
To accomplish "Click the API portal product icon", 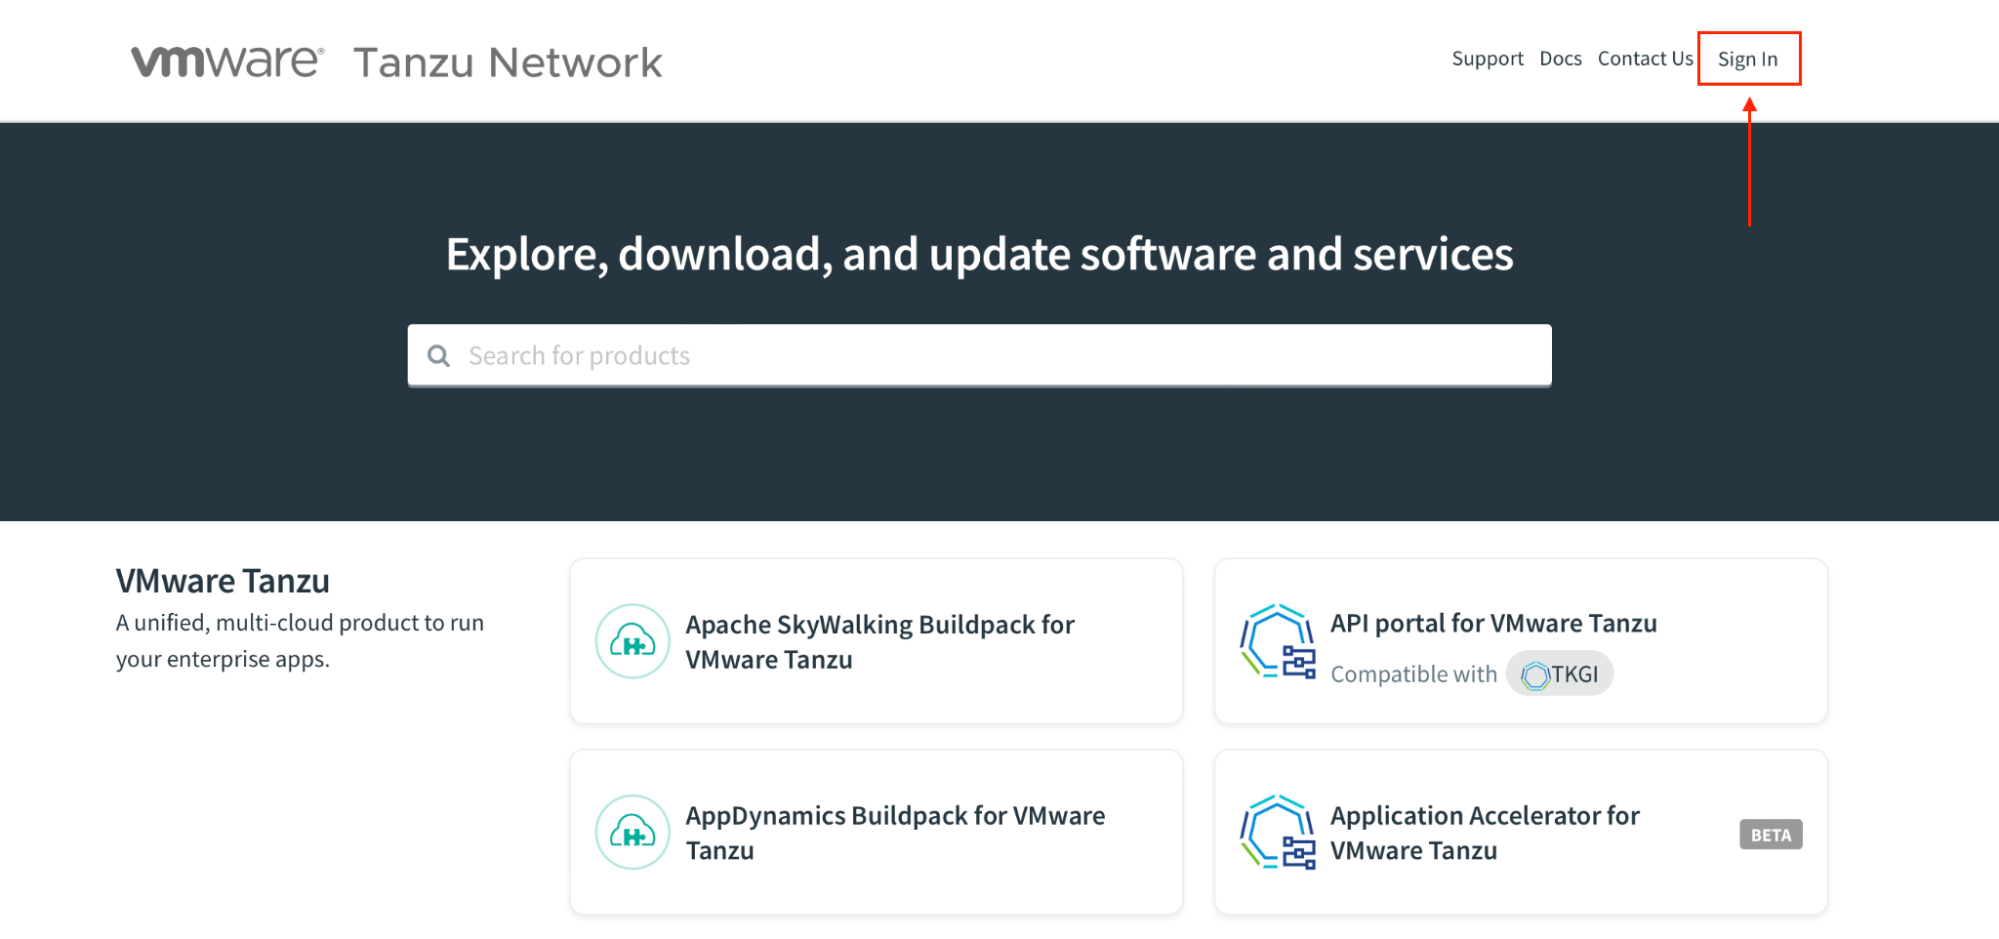I will point(1277,641).
